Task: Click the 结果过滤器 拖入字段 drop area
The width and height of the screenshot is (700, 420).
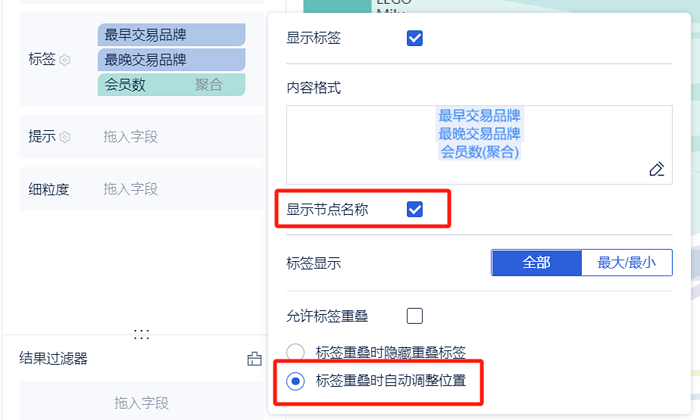Action: [x=142, y=403]
